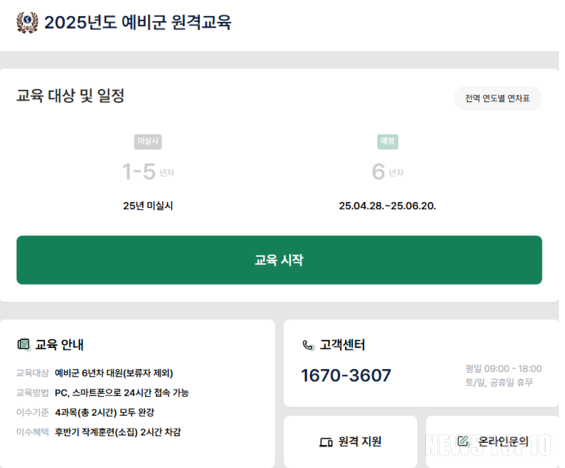Viewport: 565px width, 468px height.
Task: Click the reserve forces emblem logo
Action: [x=27, y=22]
